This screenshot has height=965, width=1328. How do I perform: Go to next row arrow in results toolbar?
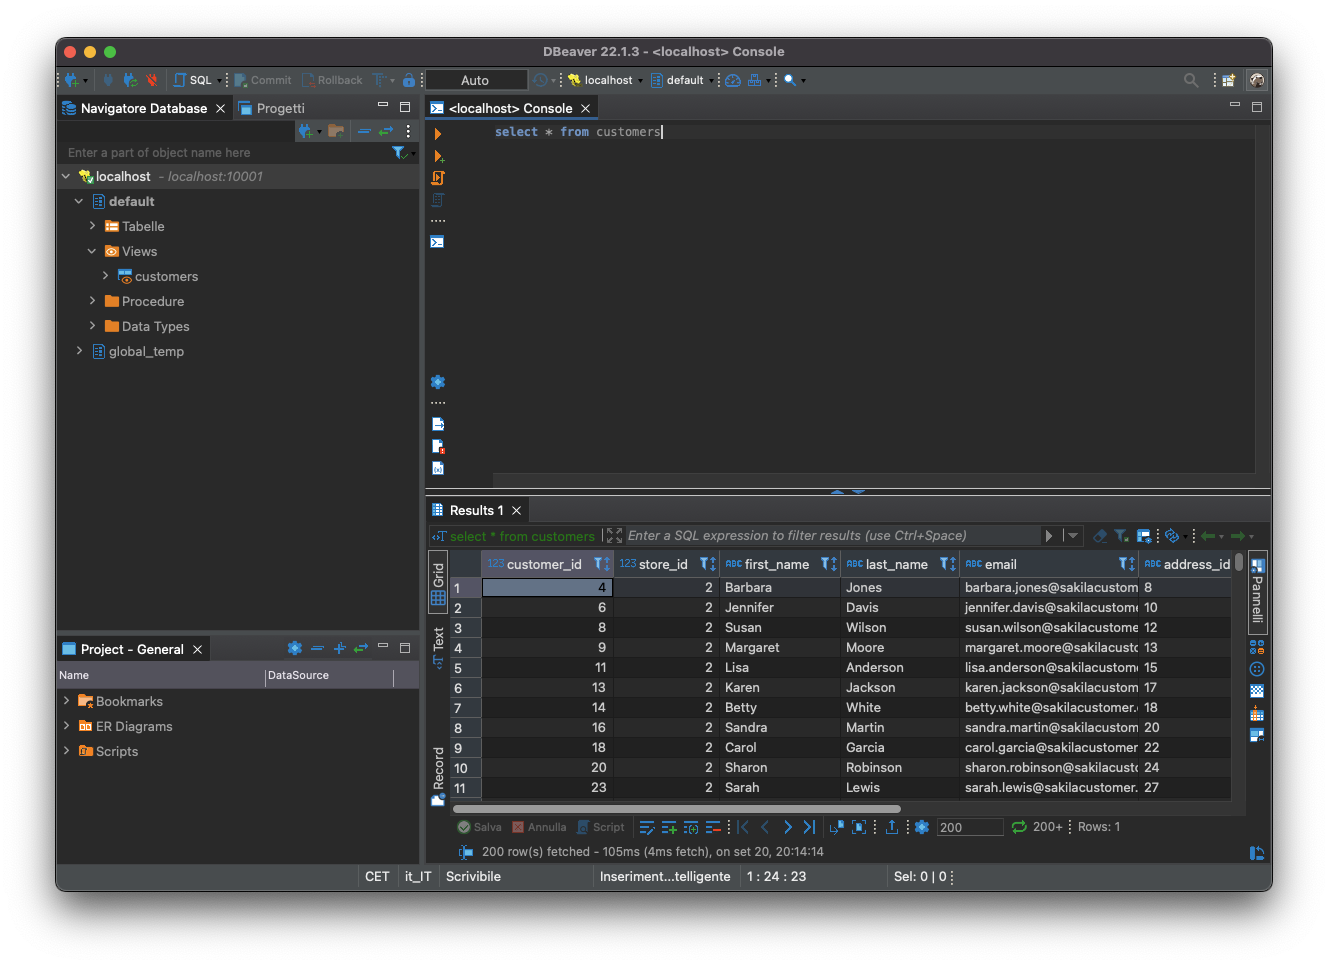(788, 827)
